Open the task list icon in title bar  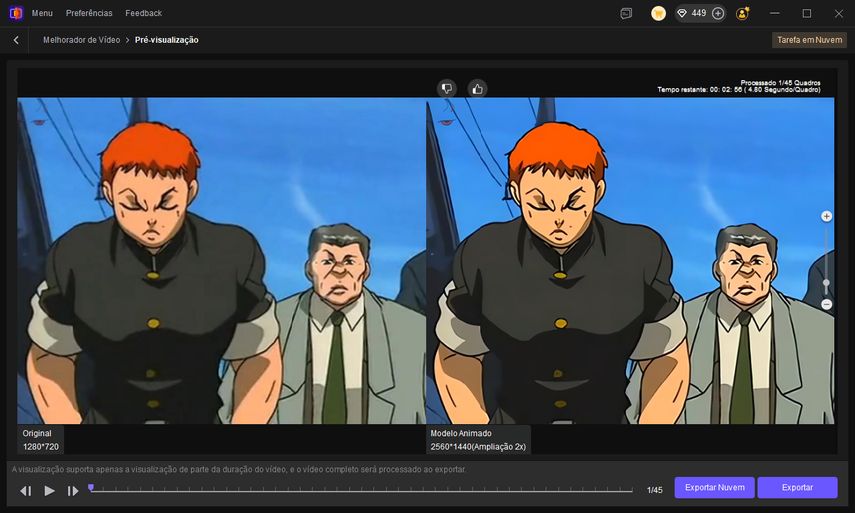(626, 14)
